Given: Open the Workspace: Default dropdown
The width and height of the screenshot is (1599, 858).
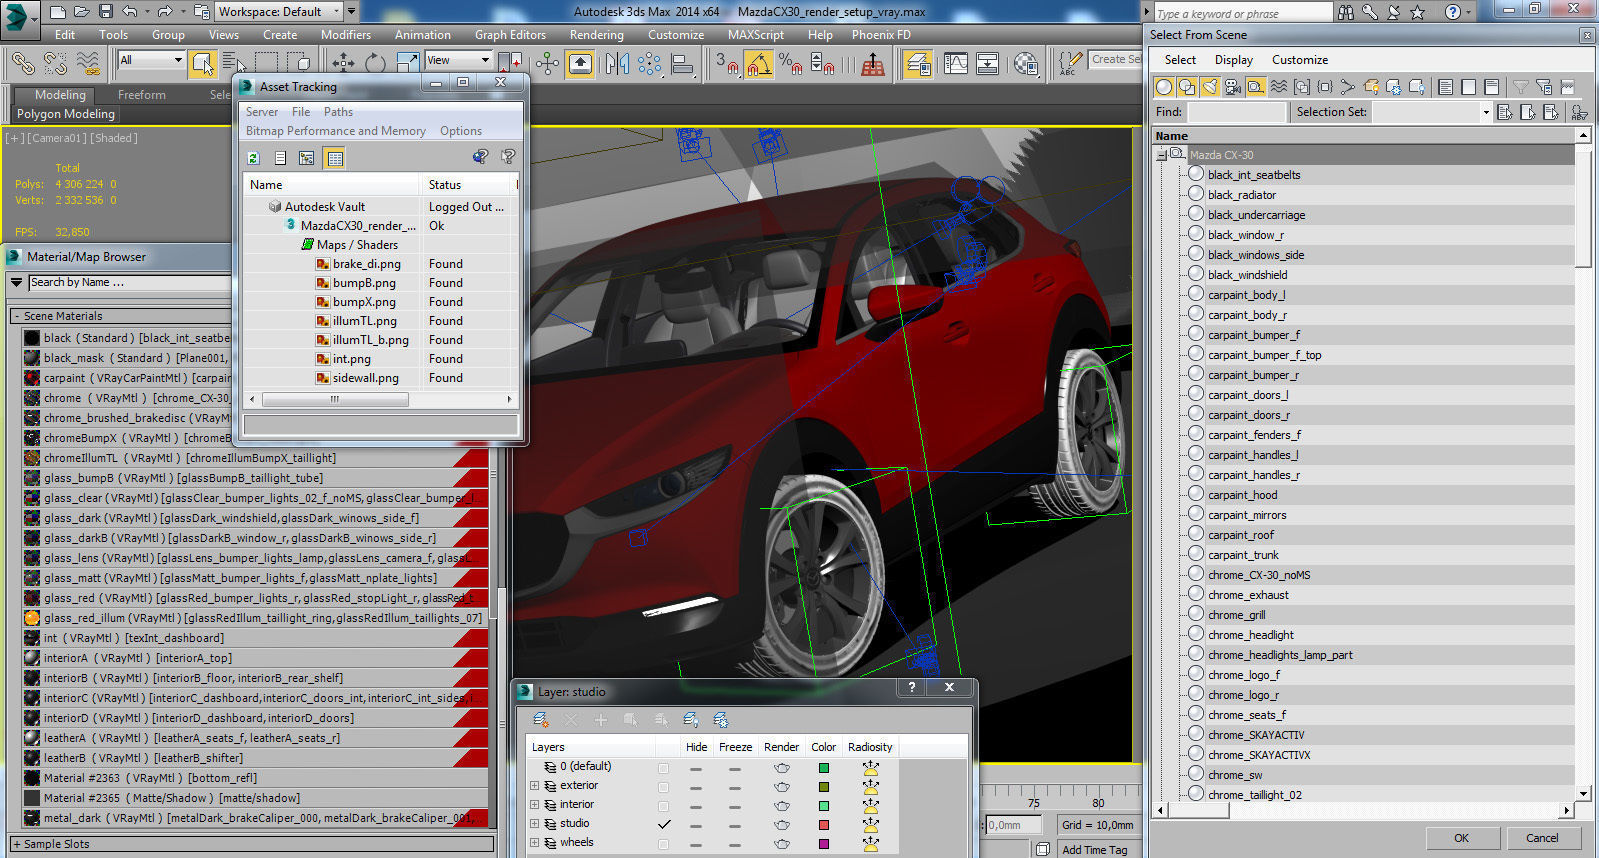Looking at the screenshot, I should point(278,12).
